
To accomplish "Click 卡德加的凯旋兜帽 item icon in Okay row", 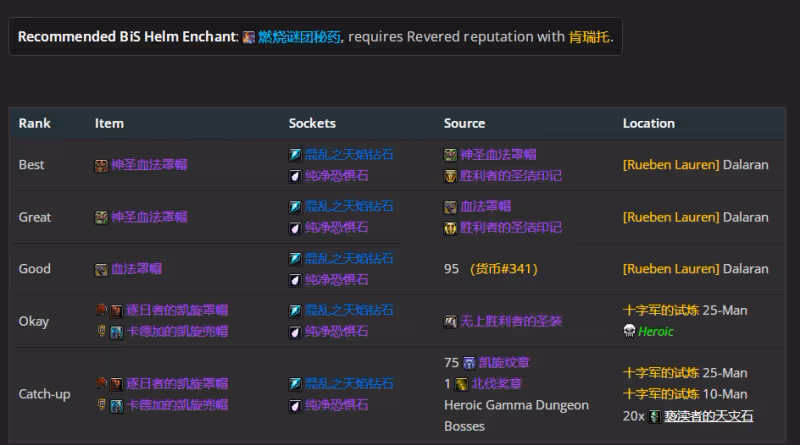I will (x=116, y=332).
